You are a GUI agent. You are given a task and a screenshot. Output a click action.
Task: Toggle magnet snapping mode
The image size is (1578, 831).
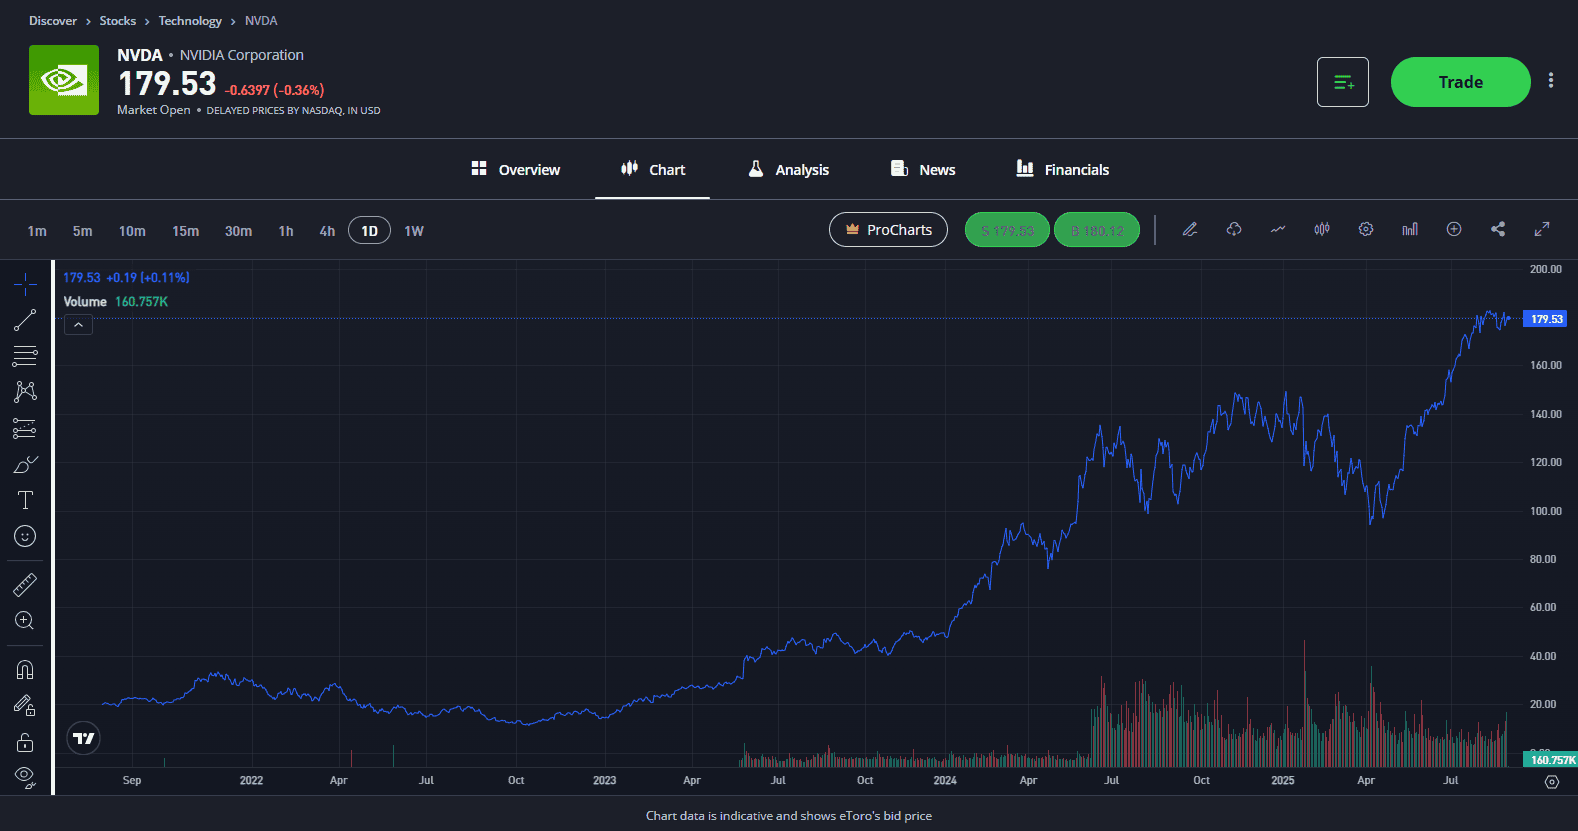(25, 670)
